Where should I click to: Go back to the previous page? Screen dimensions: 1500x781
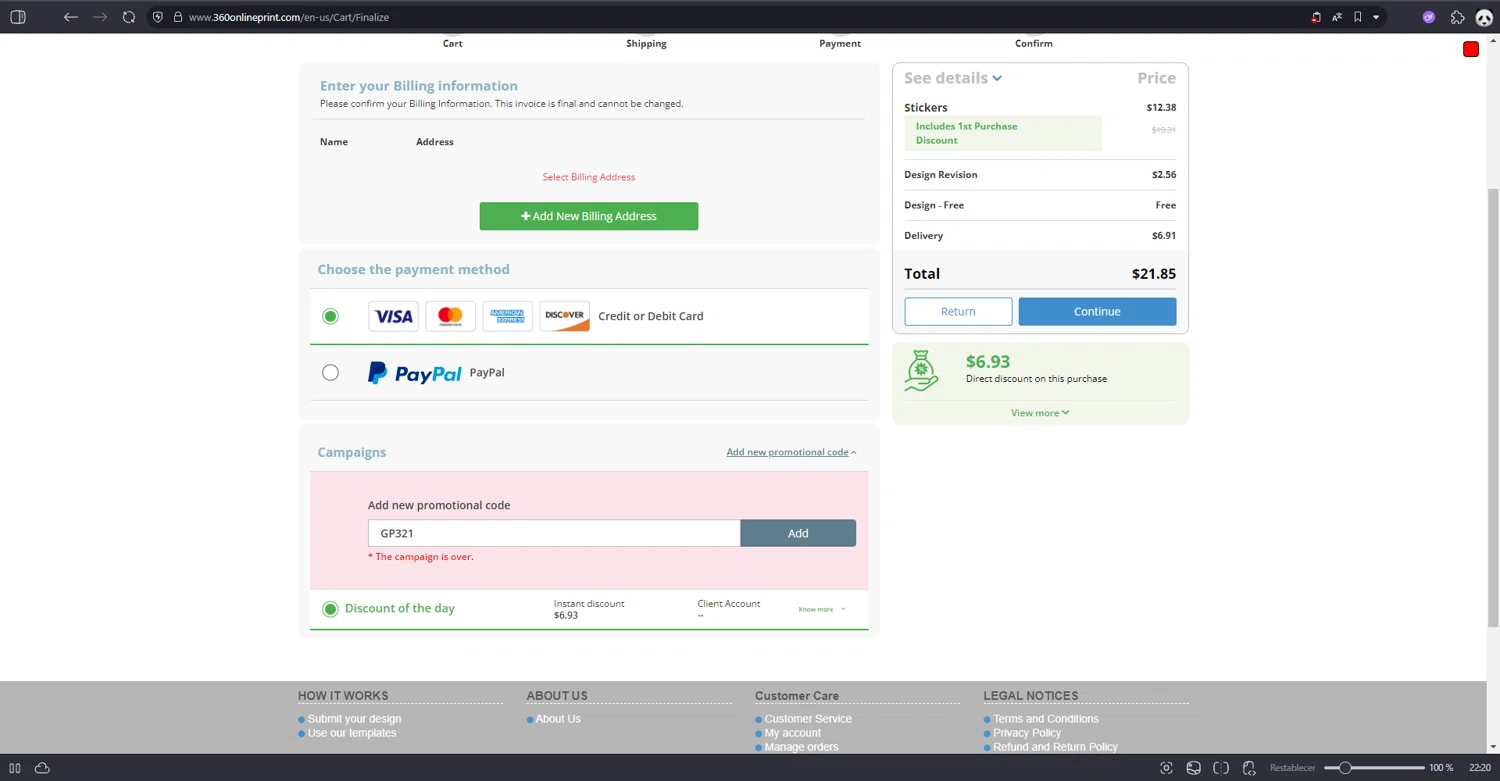click(70, 17)
